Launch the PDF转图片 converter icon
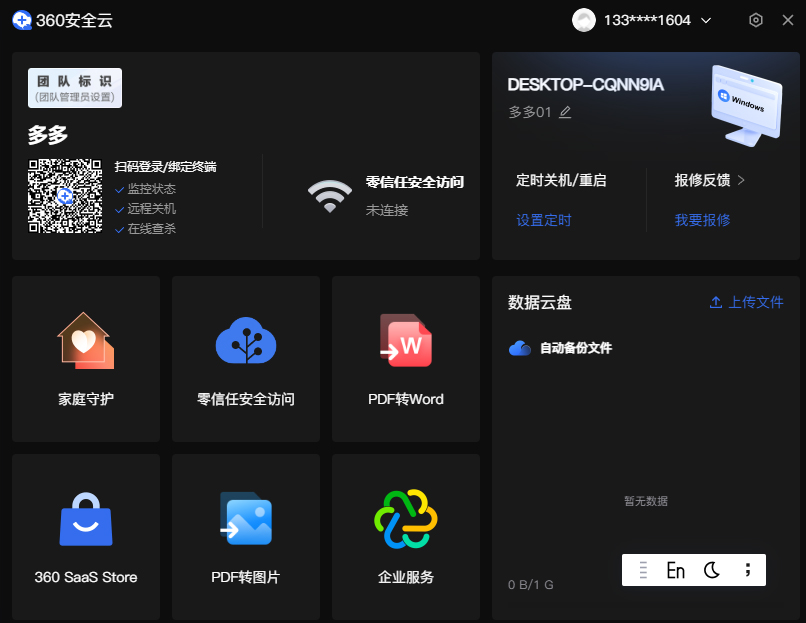Image resolution: width=806 pixels, height=623 pixels. [x=246, y=518]
